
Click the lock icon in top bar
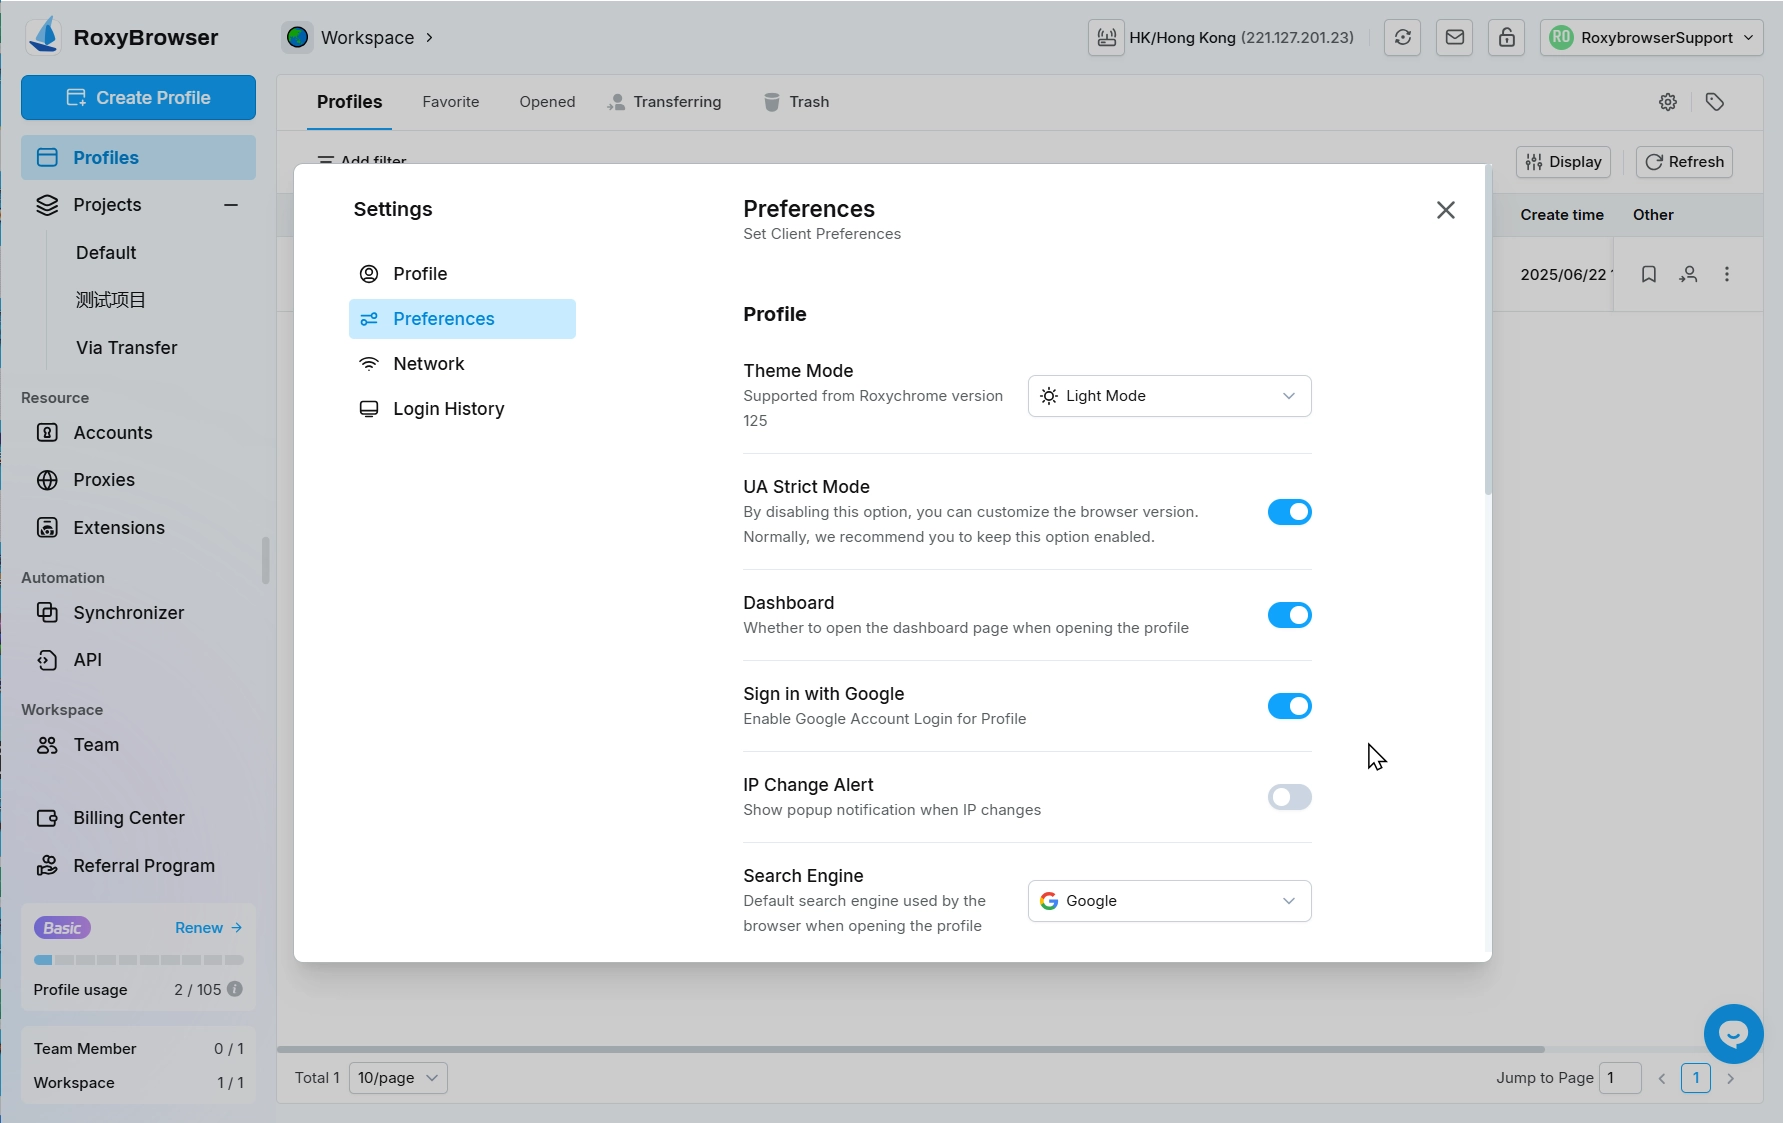(1506, 38)
